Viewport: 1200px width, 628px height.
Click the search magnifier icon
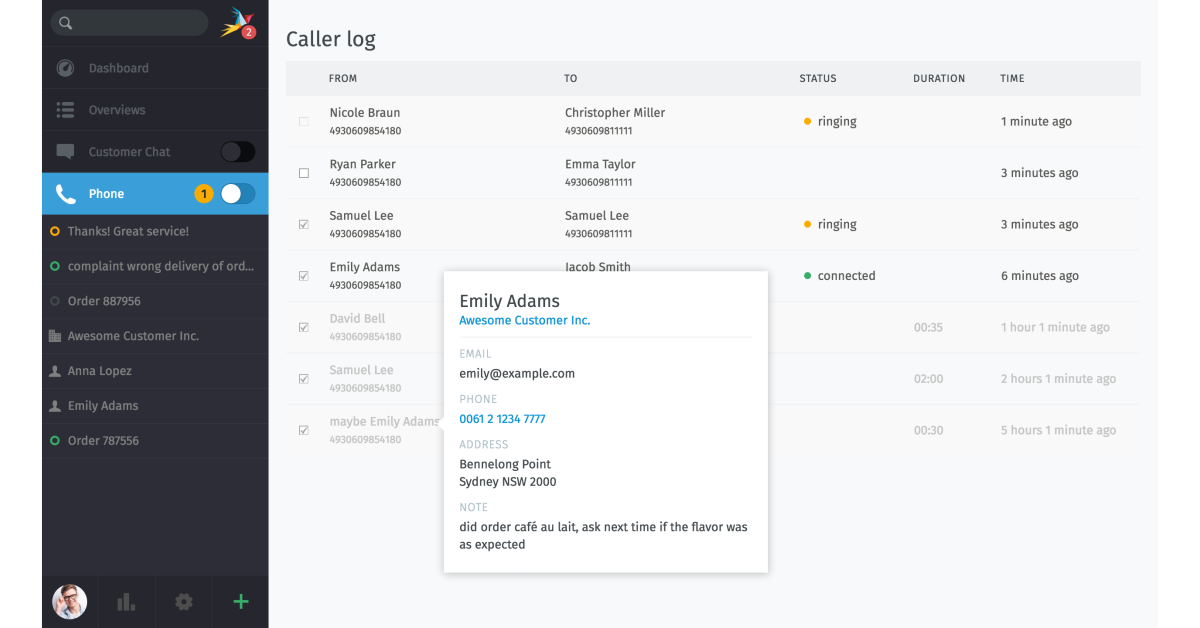coord(65,23)
